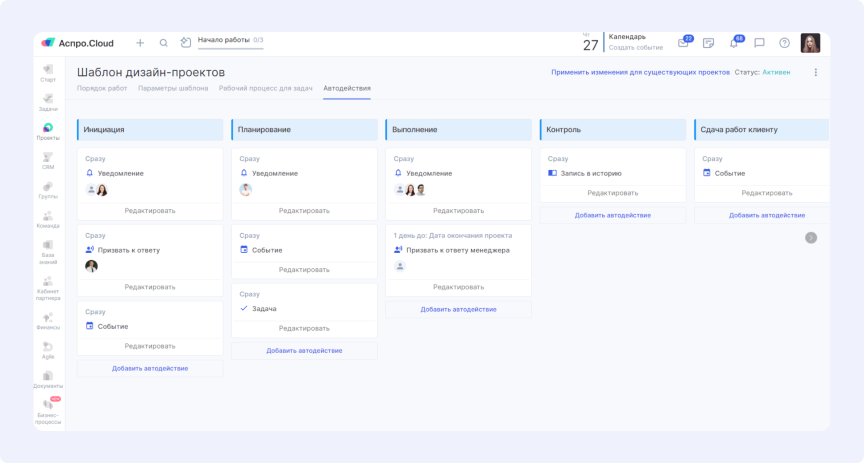Click Создать событие under Календарь

click(x=636, y=48)
